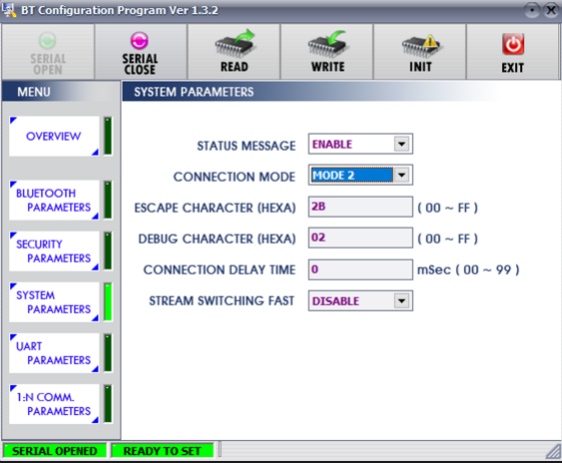
Task: Open the OVERVIEW menu page
Action: (x=54, y=136)
